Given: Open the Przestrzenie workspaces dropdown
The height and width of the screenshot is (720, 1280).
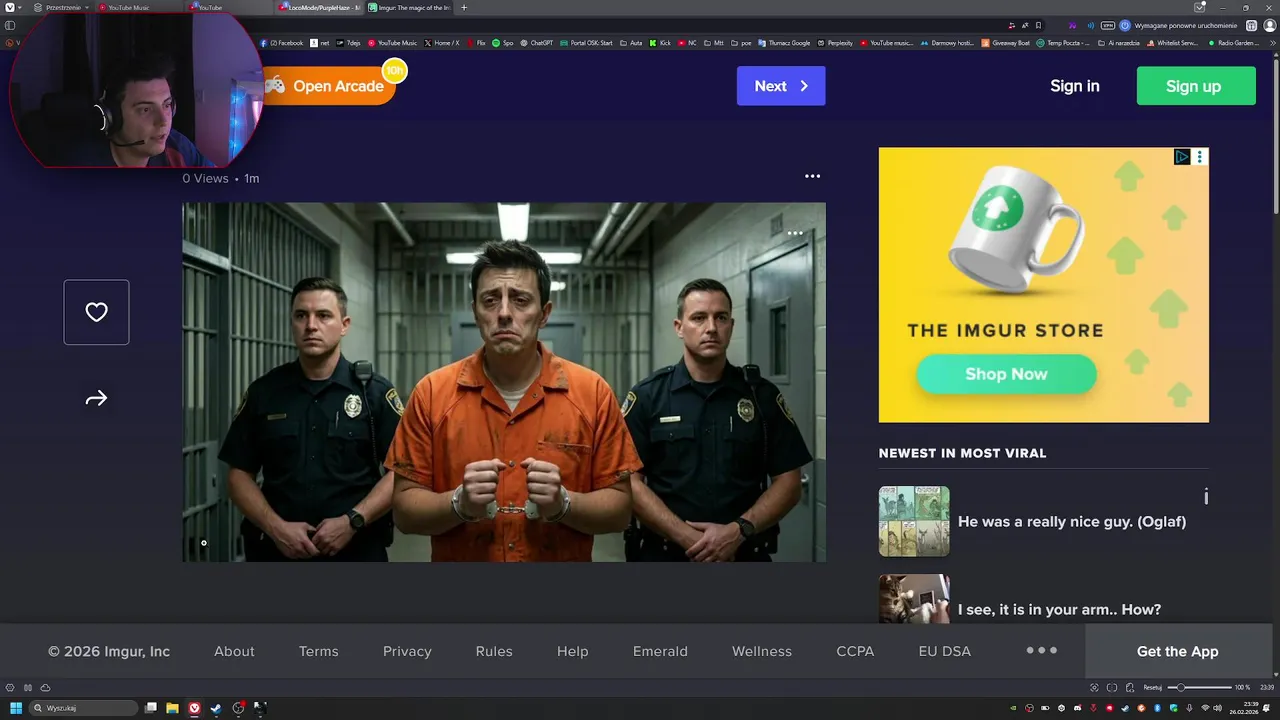Looking at the screenshot, I should coord(60,7).
